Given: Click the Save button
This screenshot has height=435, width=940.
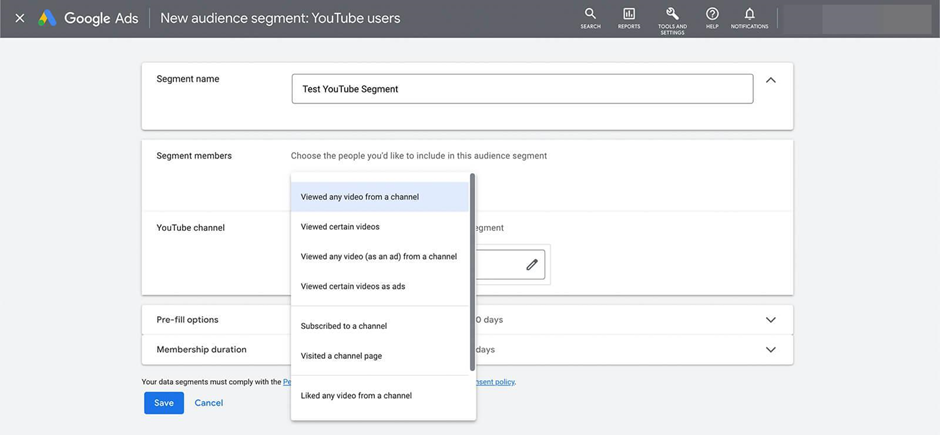Looking at the screenshot, I should click(164, 403).
